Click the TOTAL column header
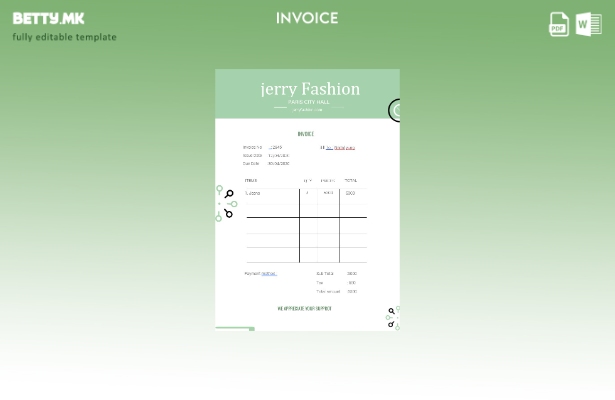 click(x=350, y=181)
